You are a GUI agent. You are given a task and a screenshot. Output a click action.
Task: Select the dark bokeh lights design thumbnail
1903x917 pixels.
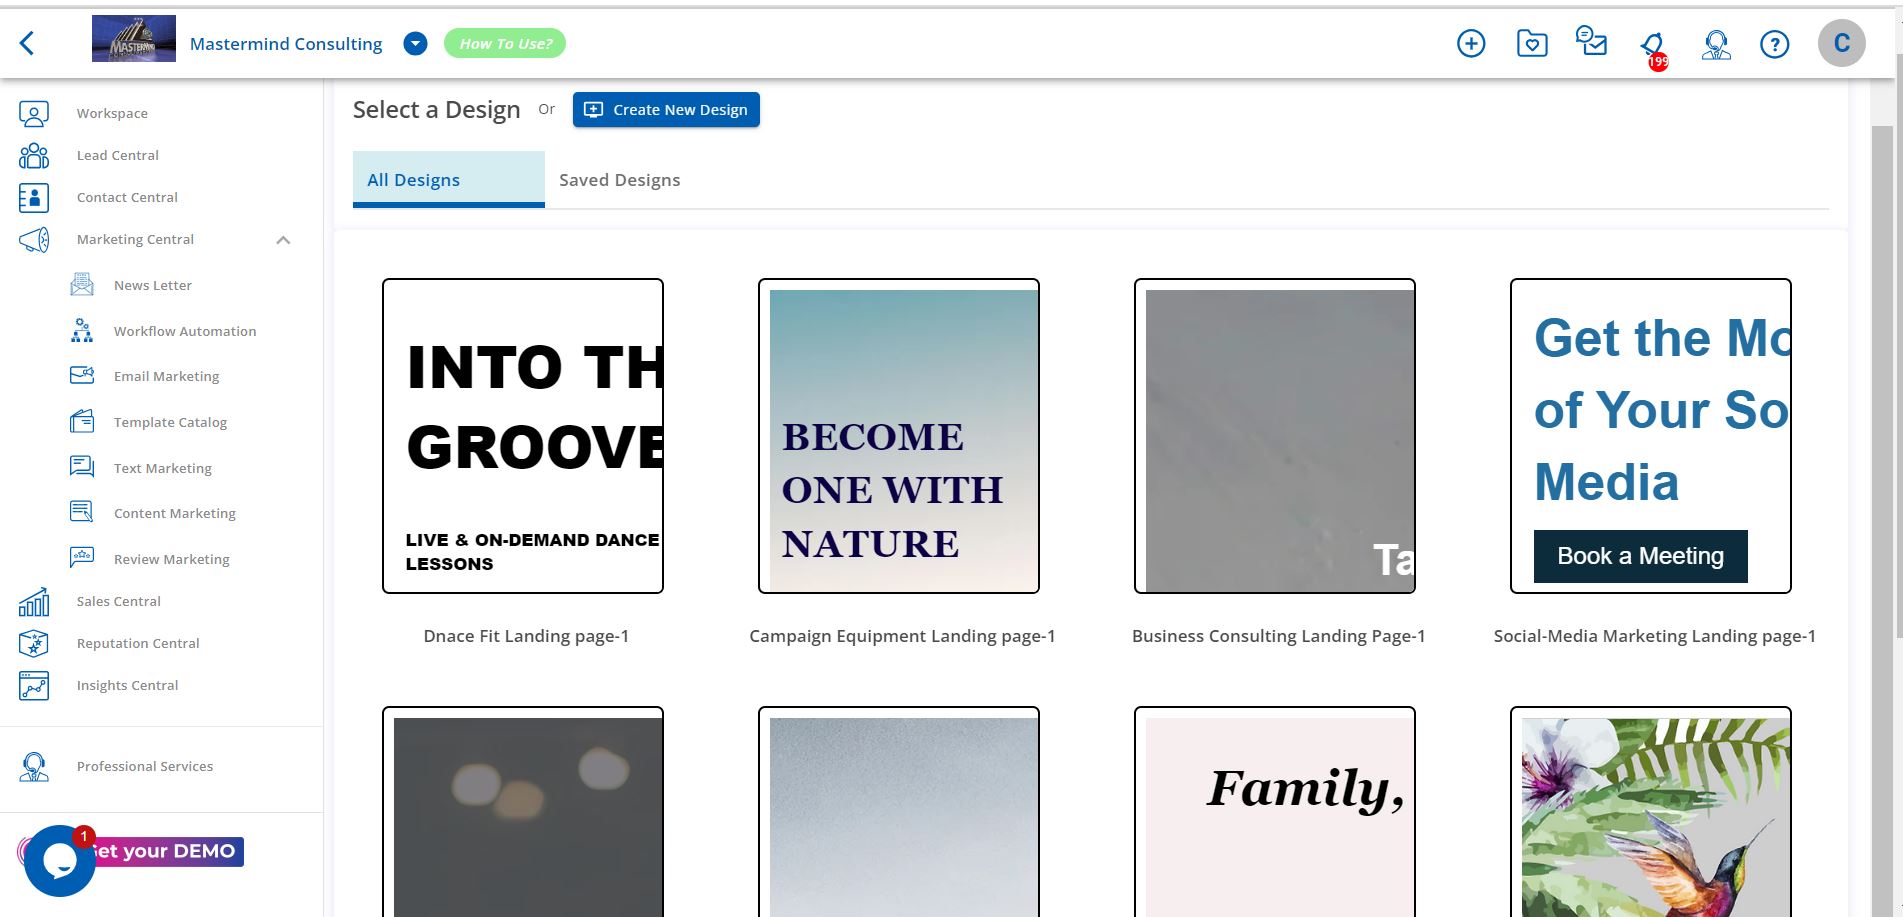coord(523,812)
